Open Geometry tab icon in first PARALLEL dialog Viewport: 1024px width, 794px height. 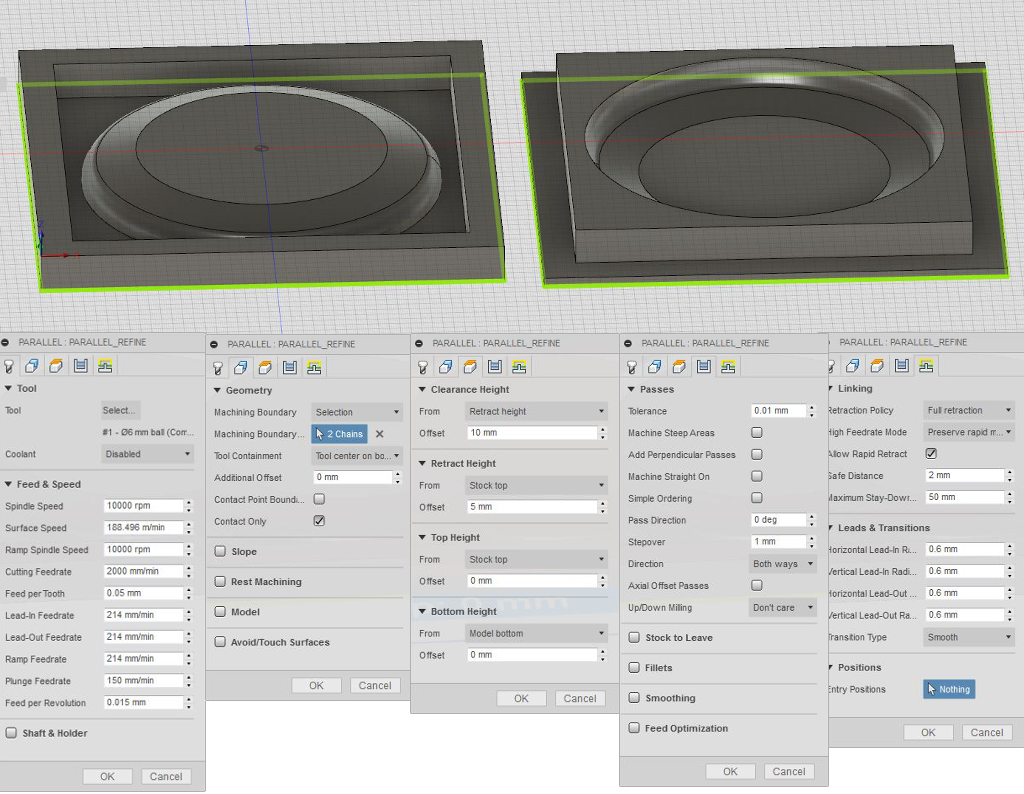pos(31,366)
